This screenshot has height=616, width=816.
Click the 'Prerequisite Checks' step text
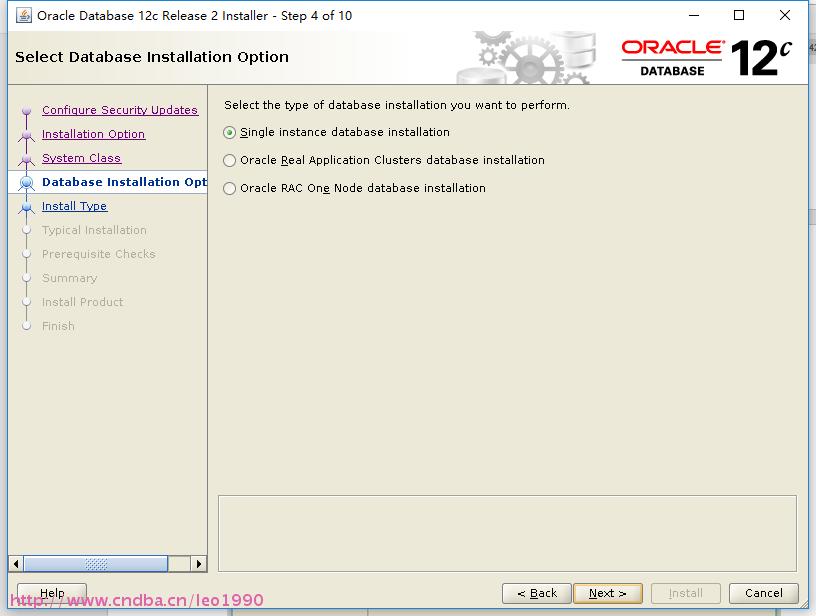click(x=98, y=254)
